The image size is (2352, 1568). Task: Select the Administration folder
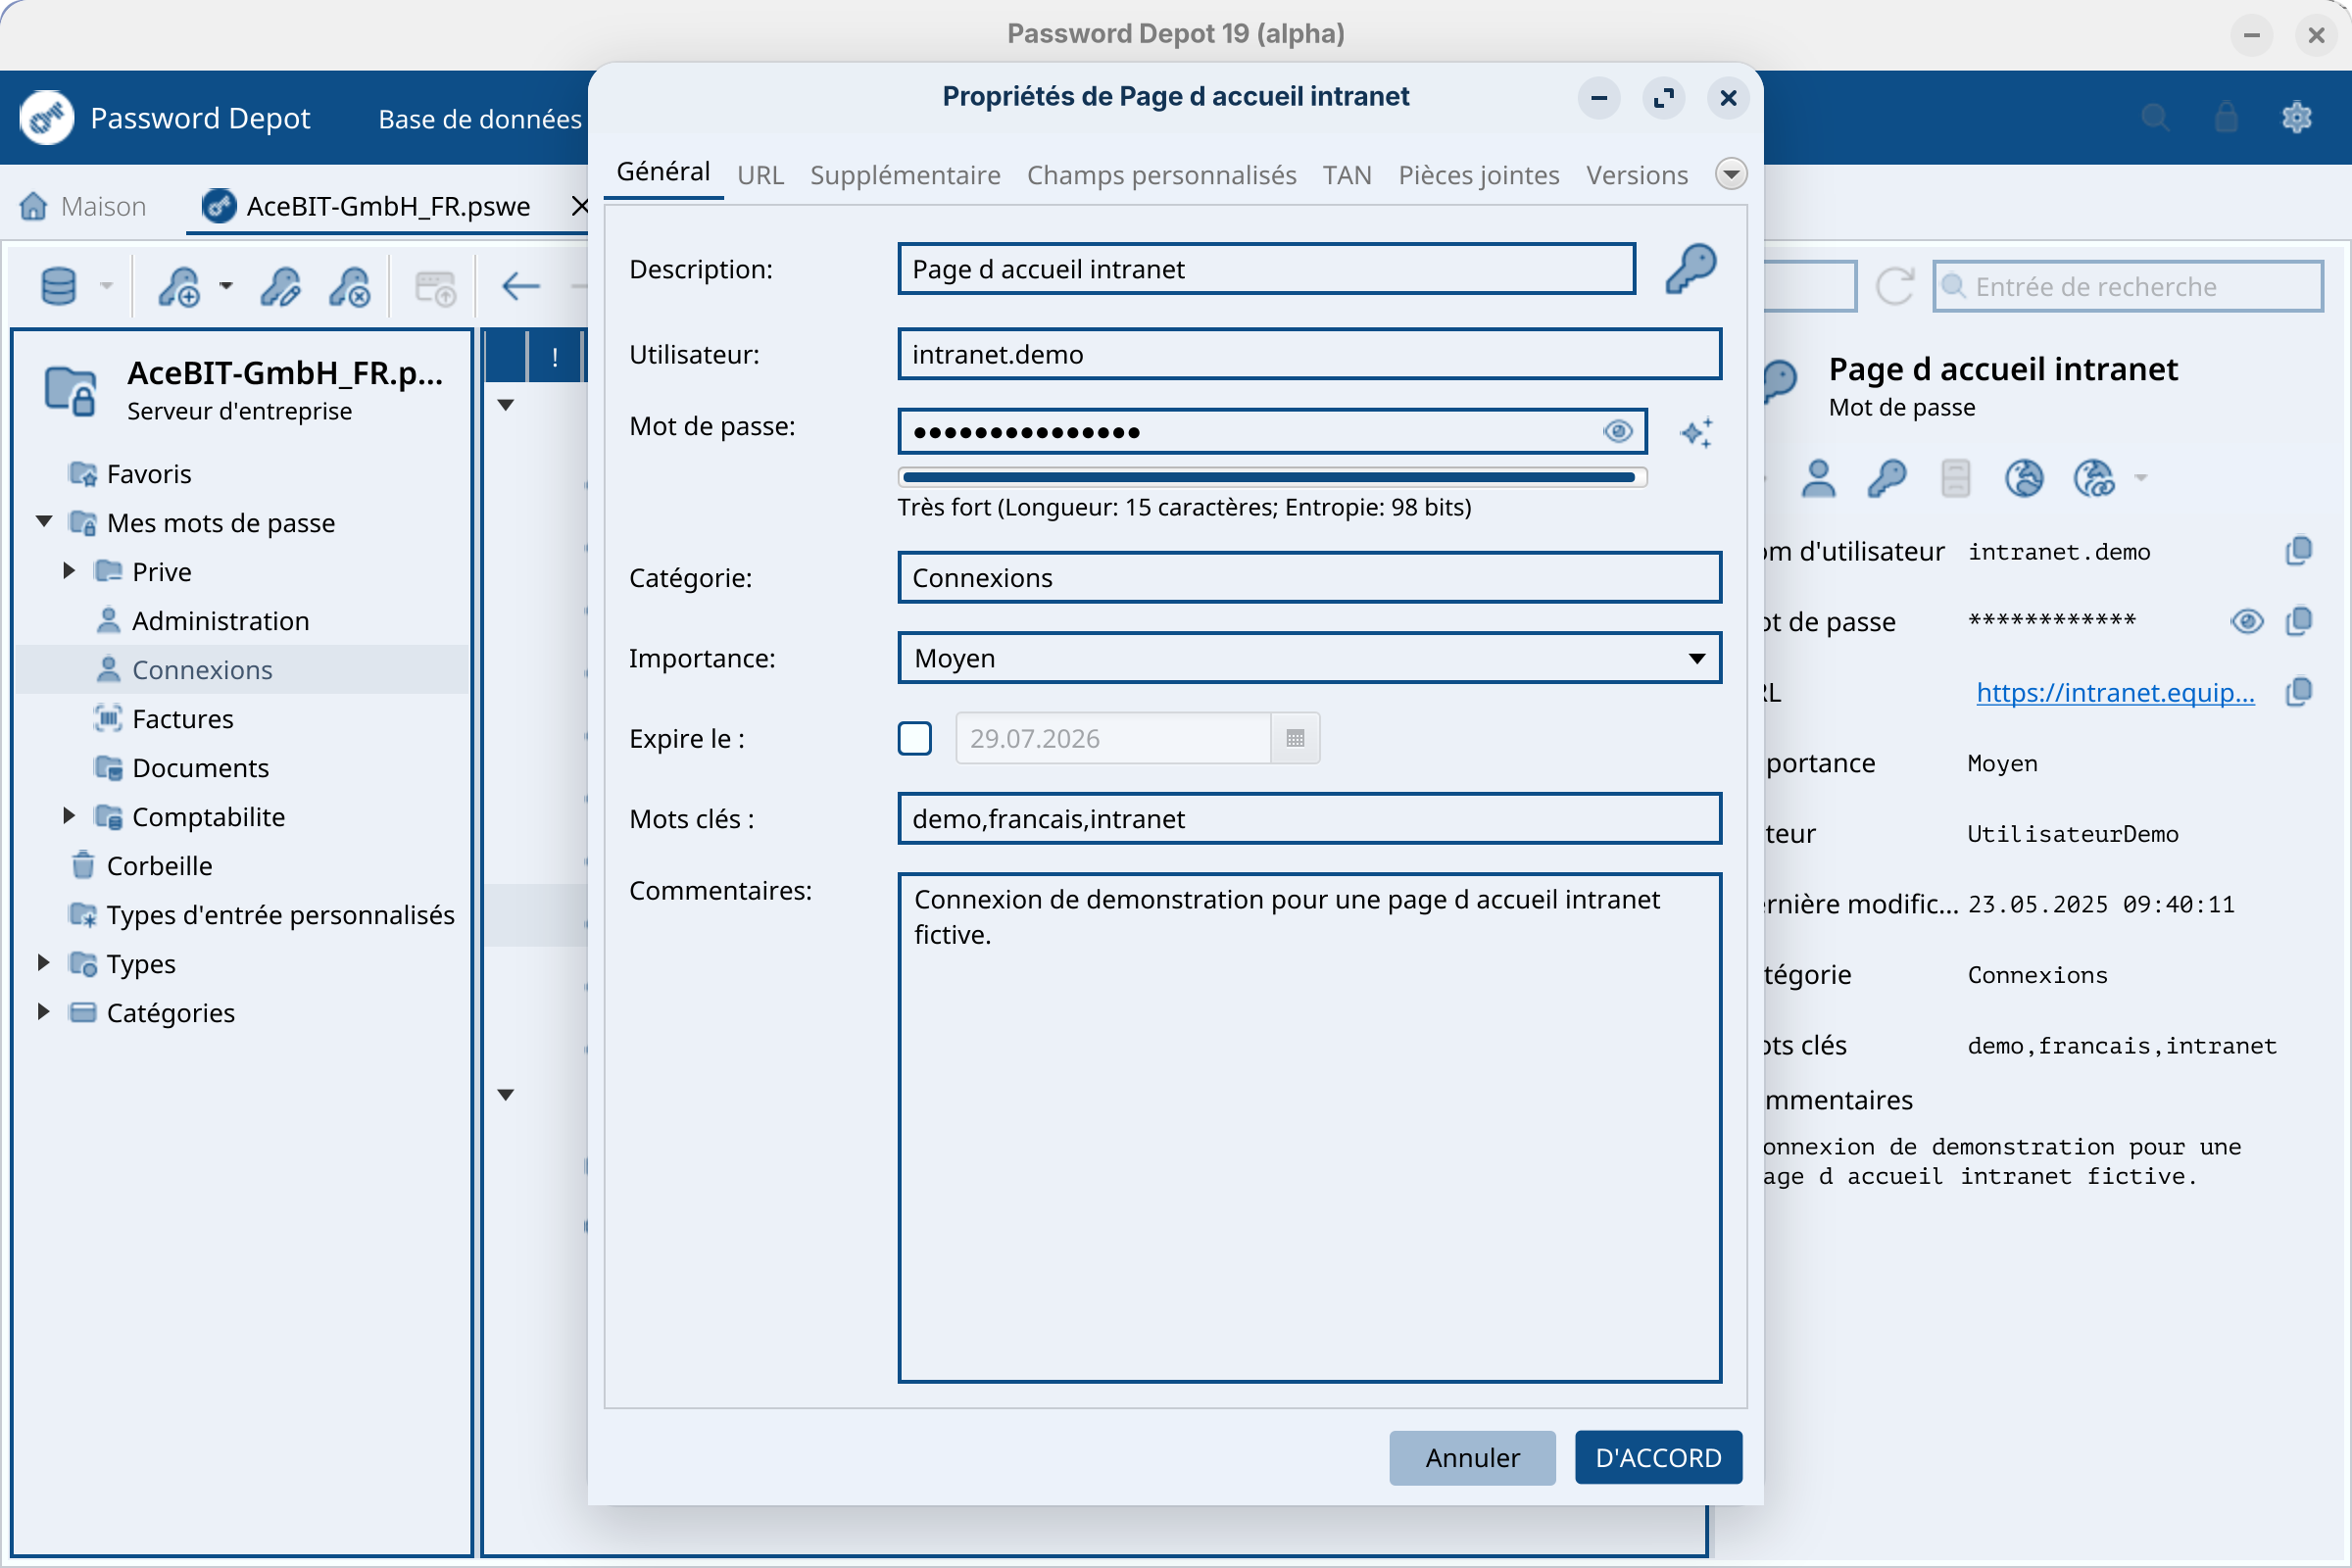[x=220, y=621]
